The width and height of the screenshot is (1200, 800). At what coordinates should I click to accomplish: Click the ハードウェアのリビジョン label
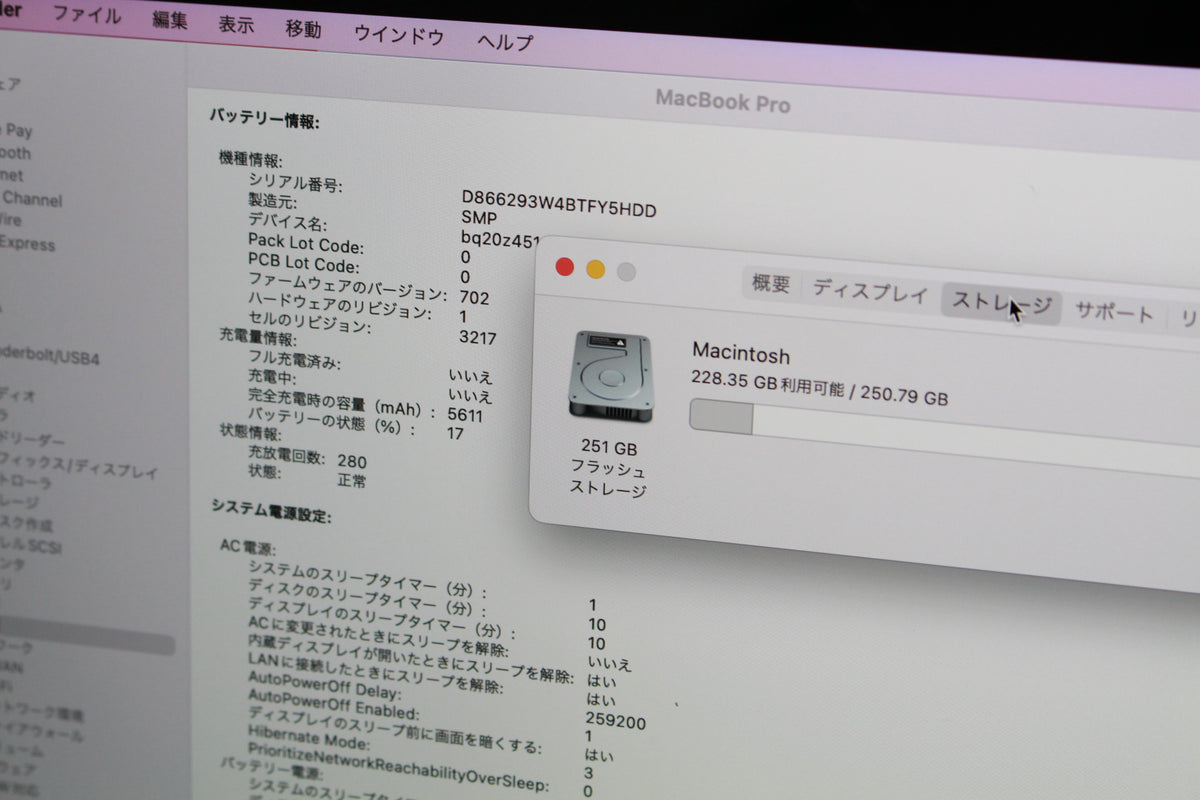tap(340, 307)
